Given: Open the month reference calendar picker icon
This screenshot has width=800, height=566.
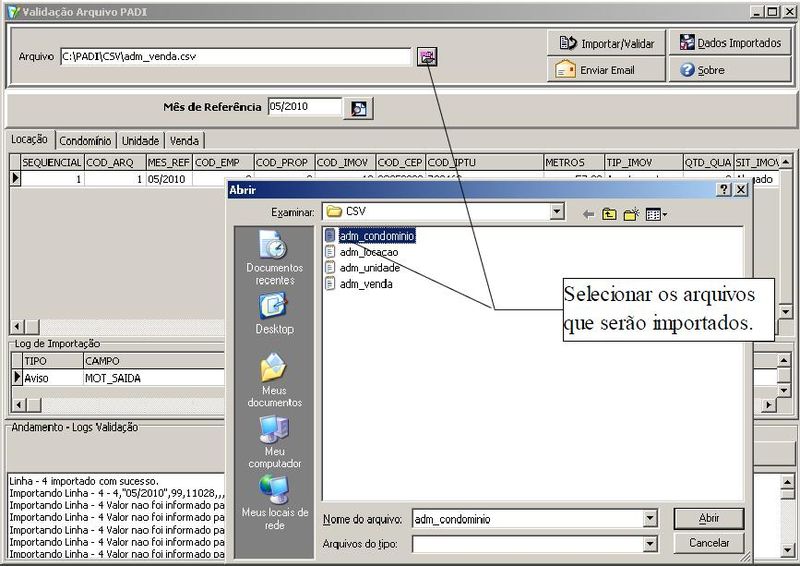Looking at the screenshot, I should coord(358,108).
